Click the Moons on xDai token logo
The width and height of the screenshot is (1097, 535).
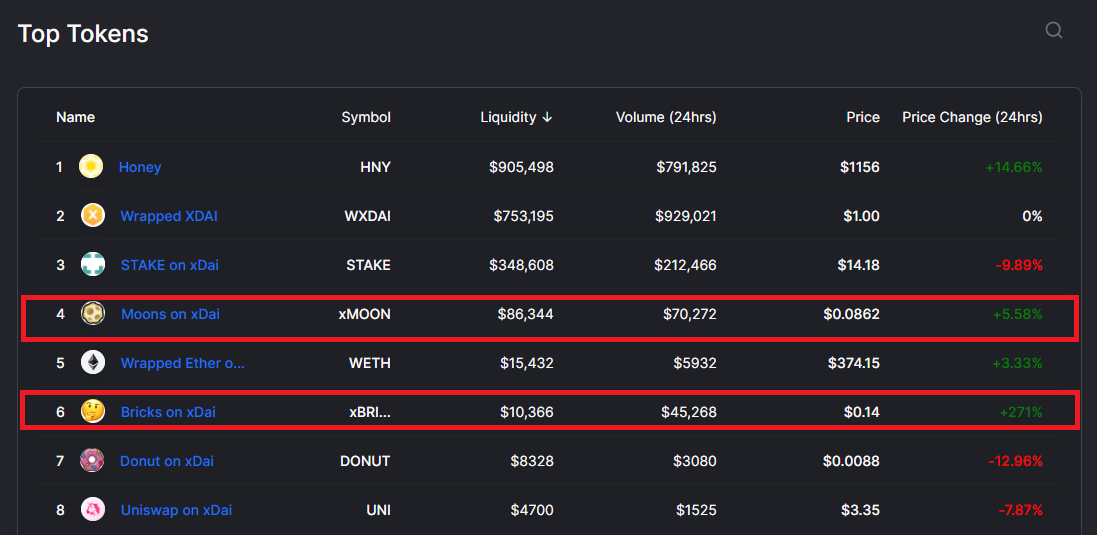[93, 314]
